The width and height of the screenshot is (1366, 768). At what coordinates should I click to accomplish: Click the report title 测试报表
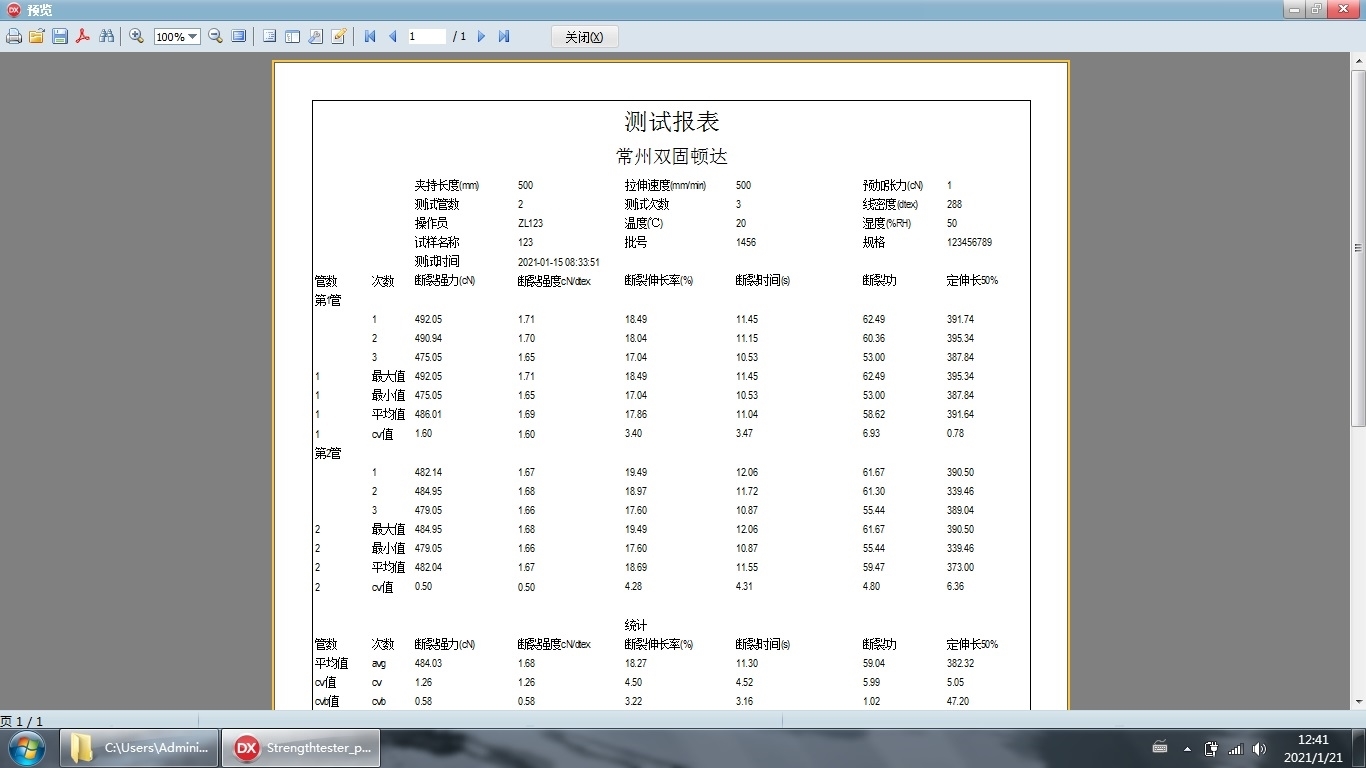(x=672, y=122)
